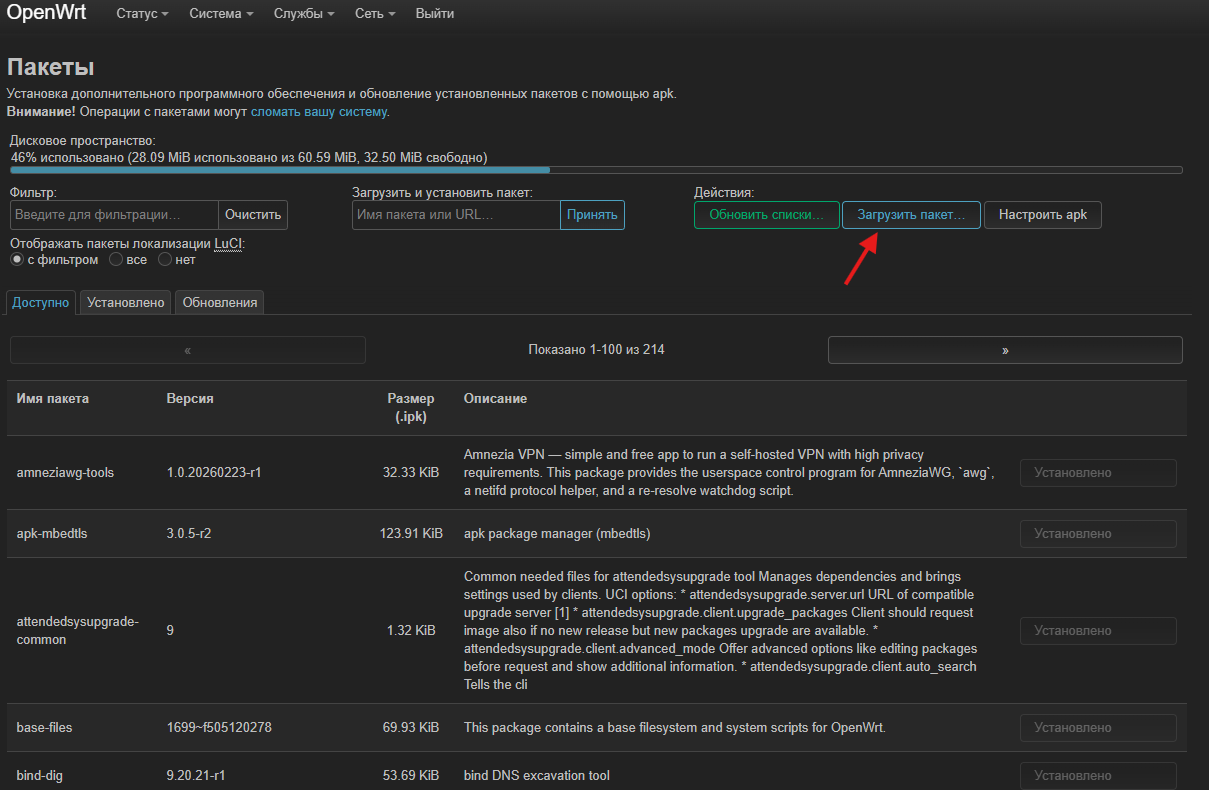Select the 'нет' radio option
Screen dimensions: 1209x790
tap(165, 260)
